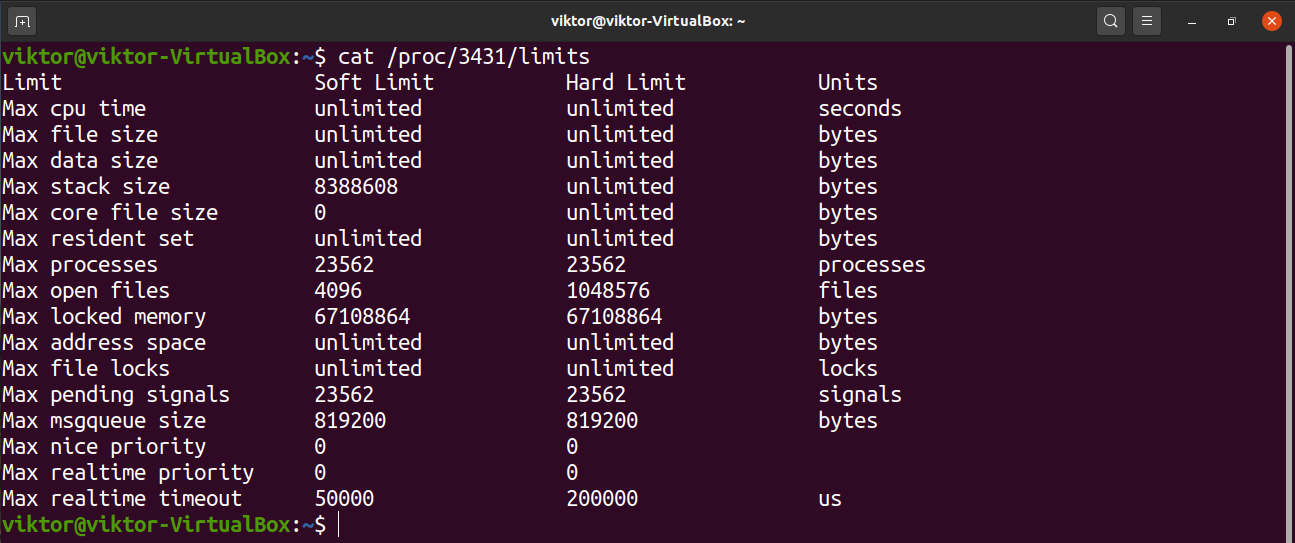The image size is (1295, 543).
Task: Click the window title viktor@viktor-VirtualBox
Action: [647, 20]
